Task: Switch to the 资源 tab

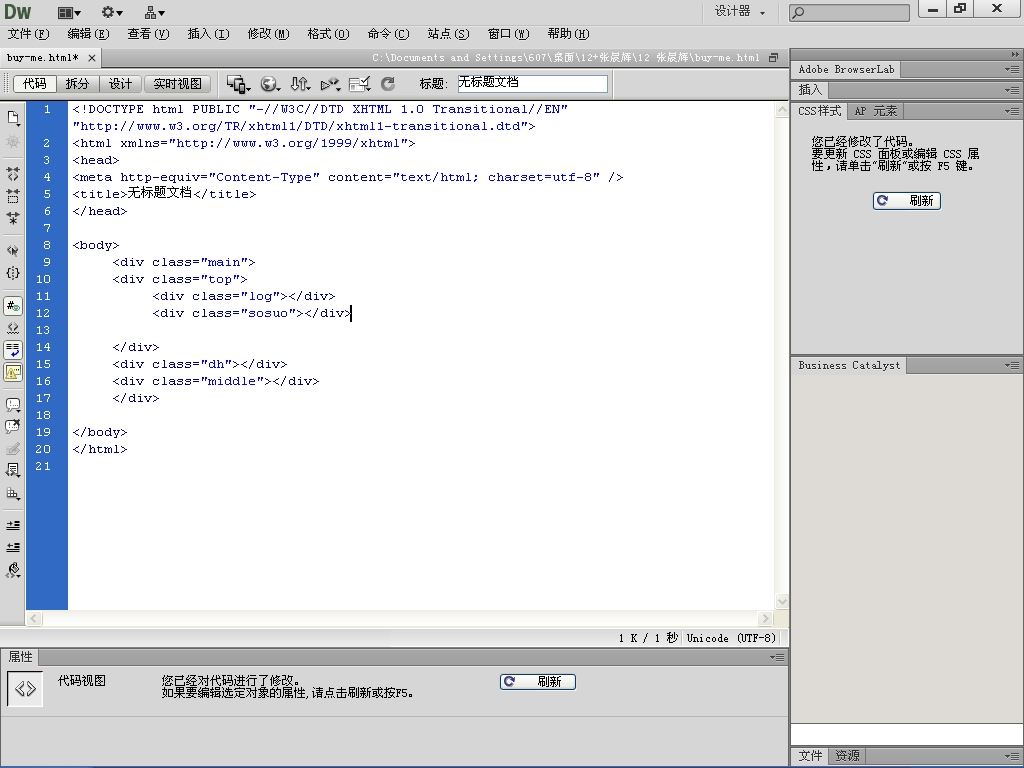Action: pos(848,756)
